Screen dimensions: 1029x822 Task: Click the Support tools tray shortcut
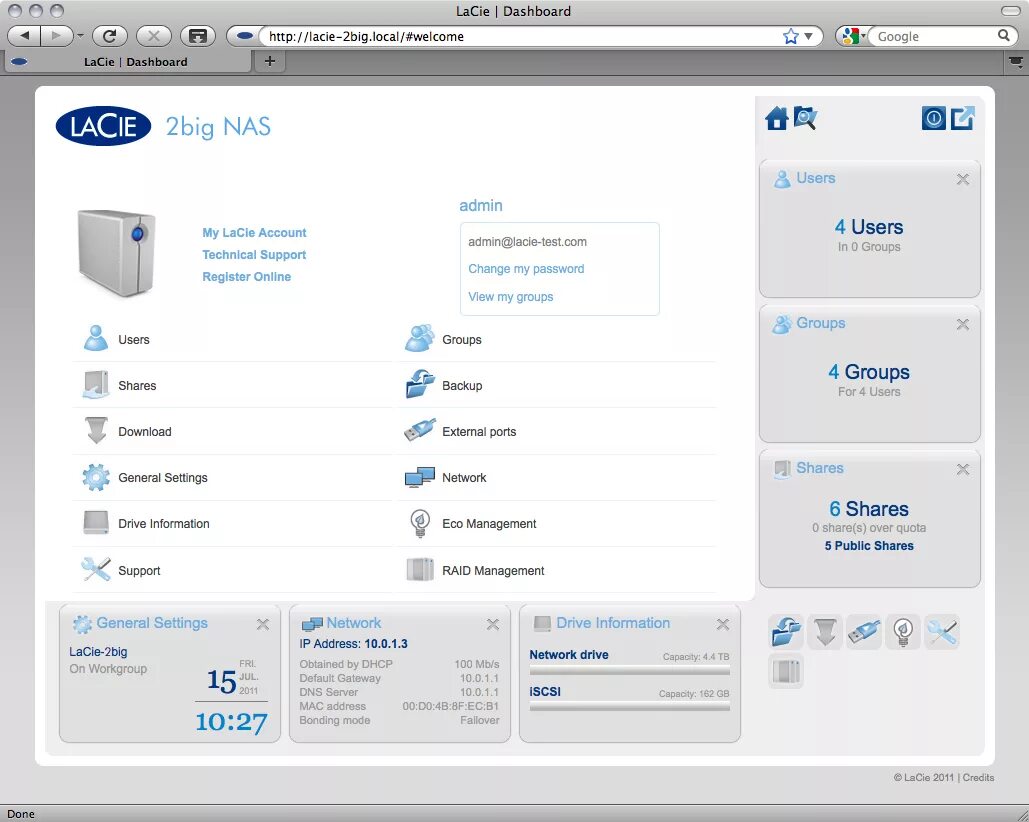tap(942, 632)
